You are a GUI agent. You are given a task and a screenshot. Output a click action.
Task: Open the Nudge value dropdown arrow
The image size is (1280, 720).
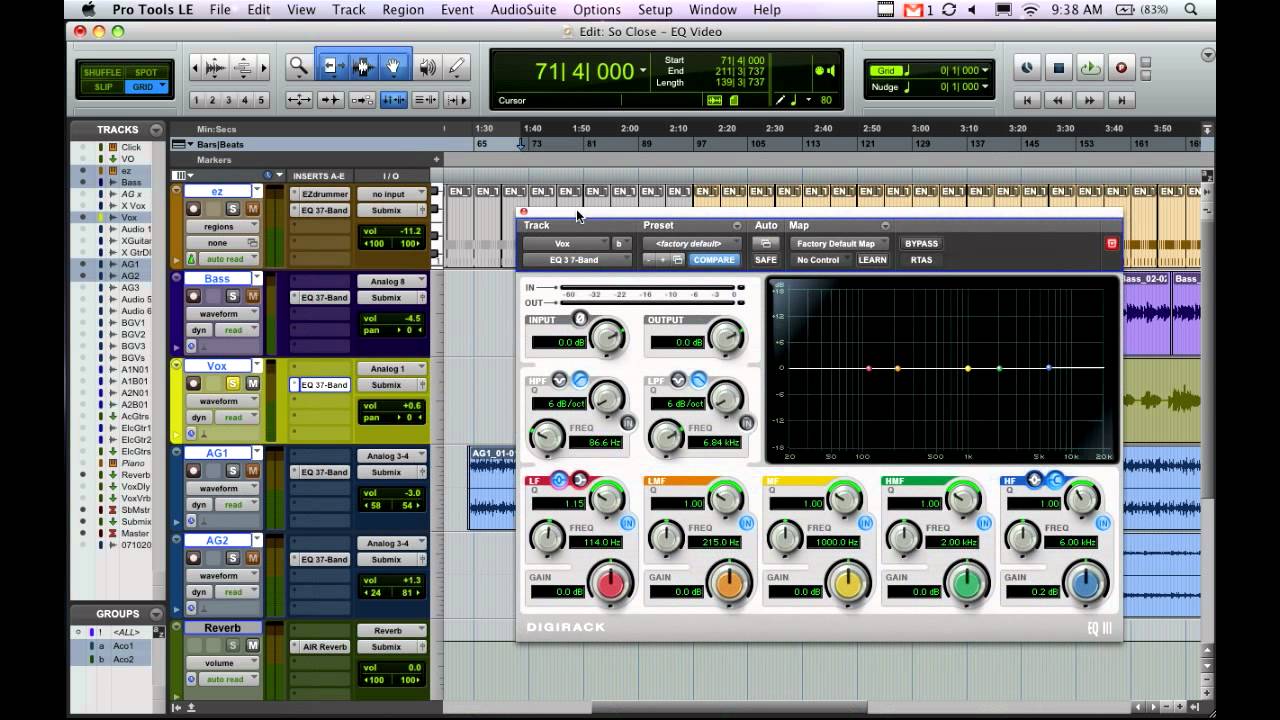(x=985, y=87)
